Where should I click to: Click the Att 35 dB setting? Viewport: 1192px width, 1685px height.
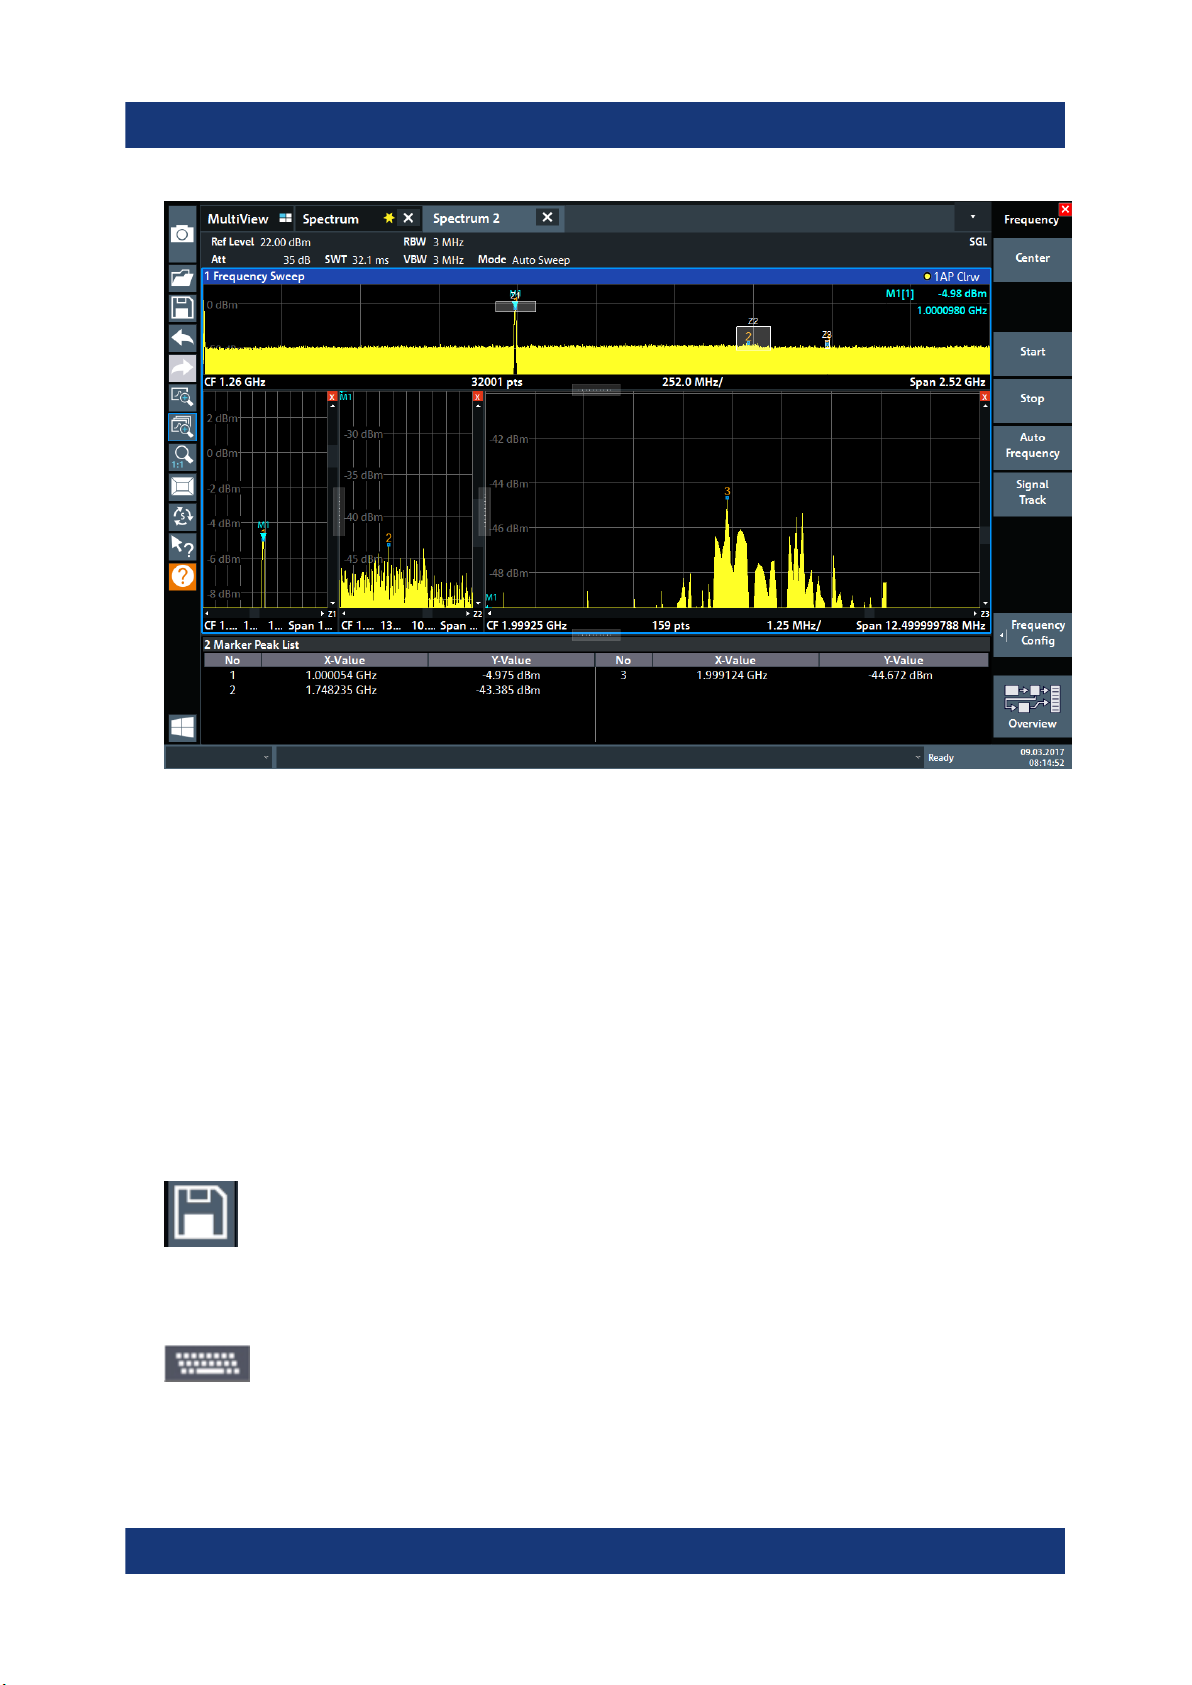pyautogui.click(x=261, y=260)
